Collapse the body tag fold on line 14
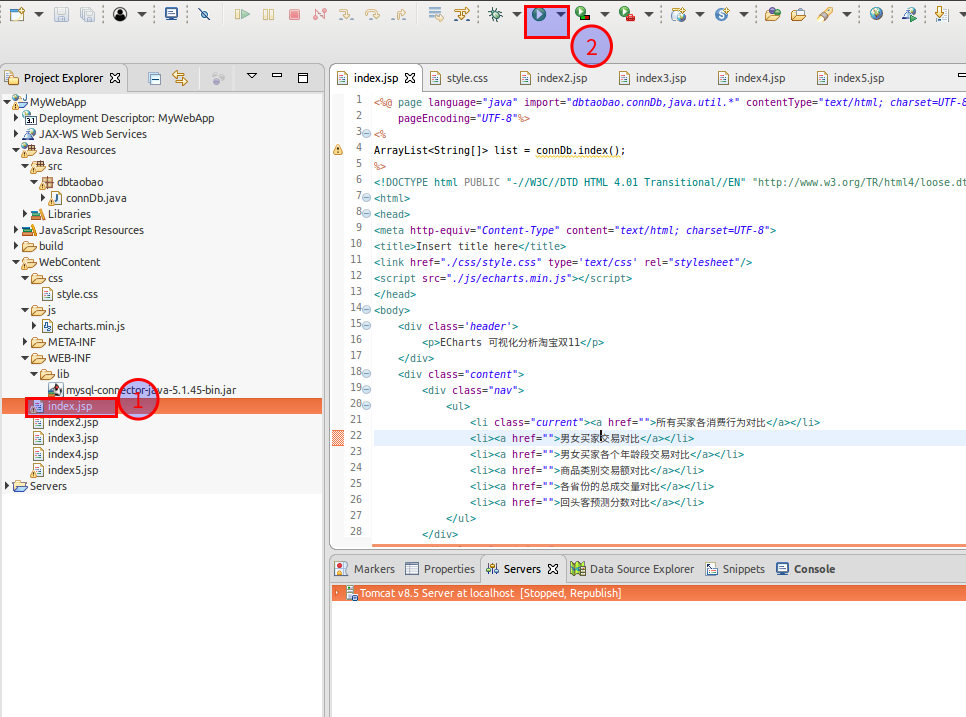The width and height of the screenshot is (966, 717). [366, 310]
